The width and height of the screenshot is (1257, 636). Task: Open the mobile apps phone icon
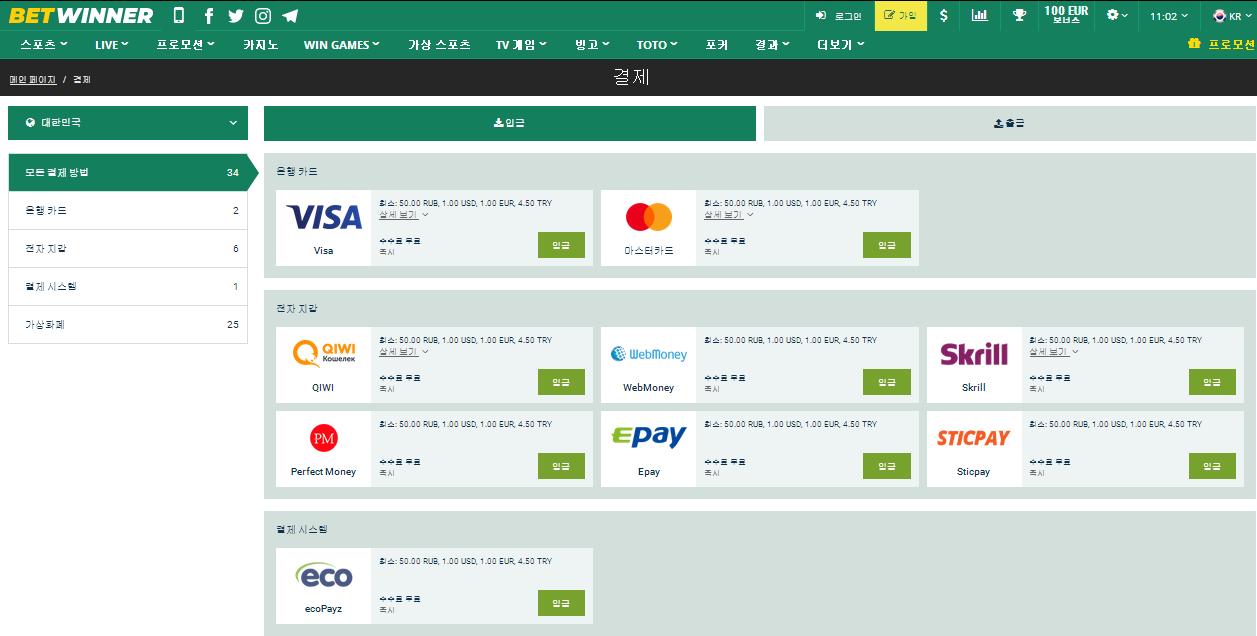[179, 15]
